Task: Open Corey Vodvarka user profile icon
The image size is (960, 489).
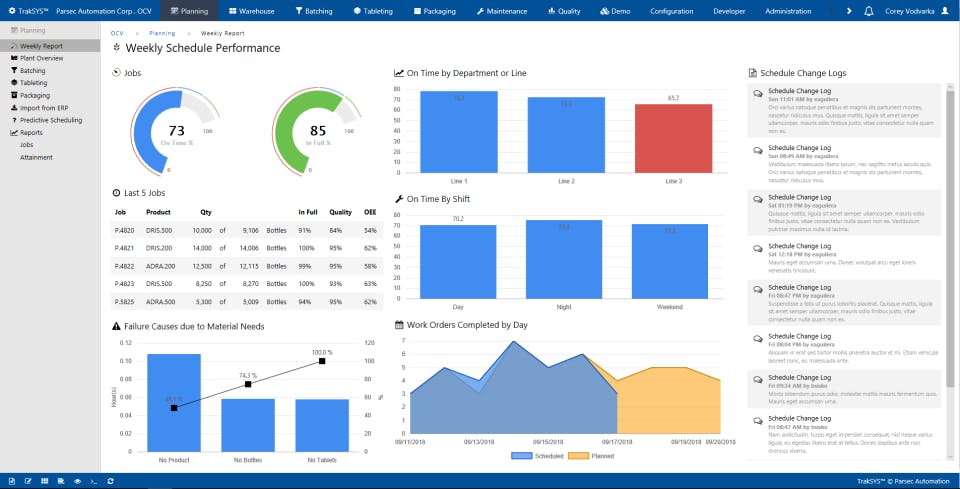Action: click(944, 11)
